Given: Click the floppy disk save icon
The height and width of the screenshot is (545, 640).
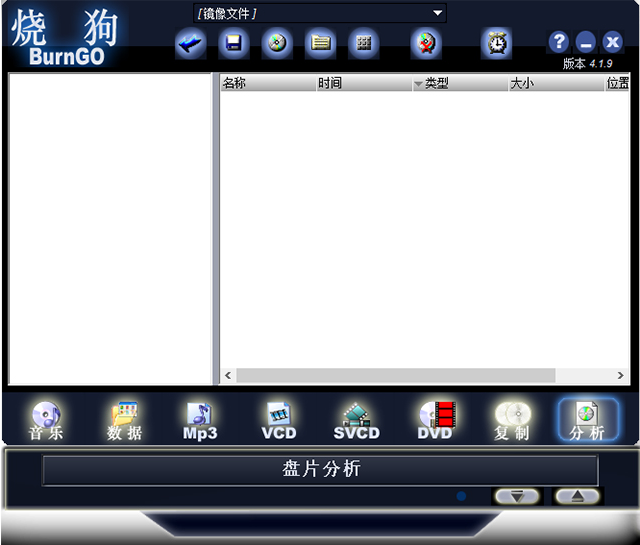Looking at the screenshot, I should click(233, 43).
